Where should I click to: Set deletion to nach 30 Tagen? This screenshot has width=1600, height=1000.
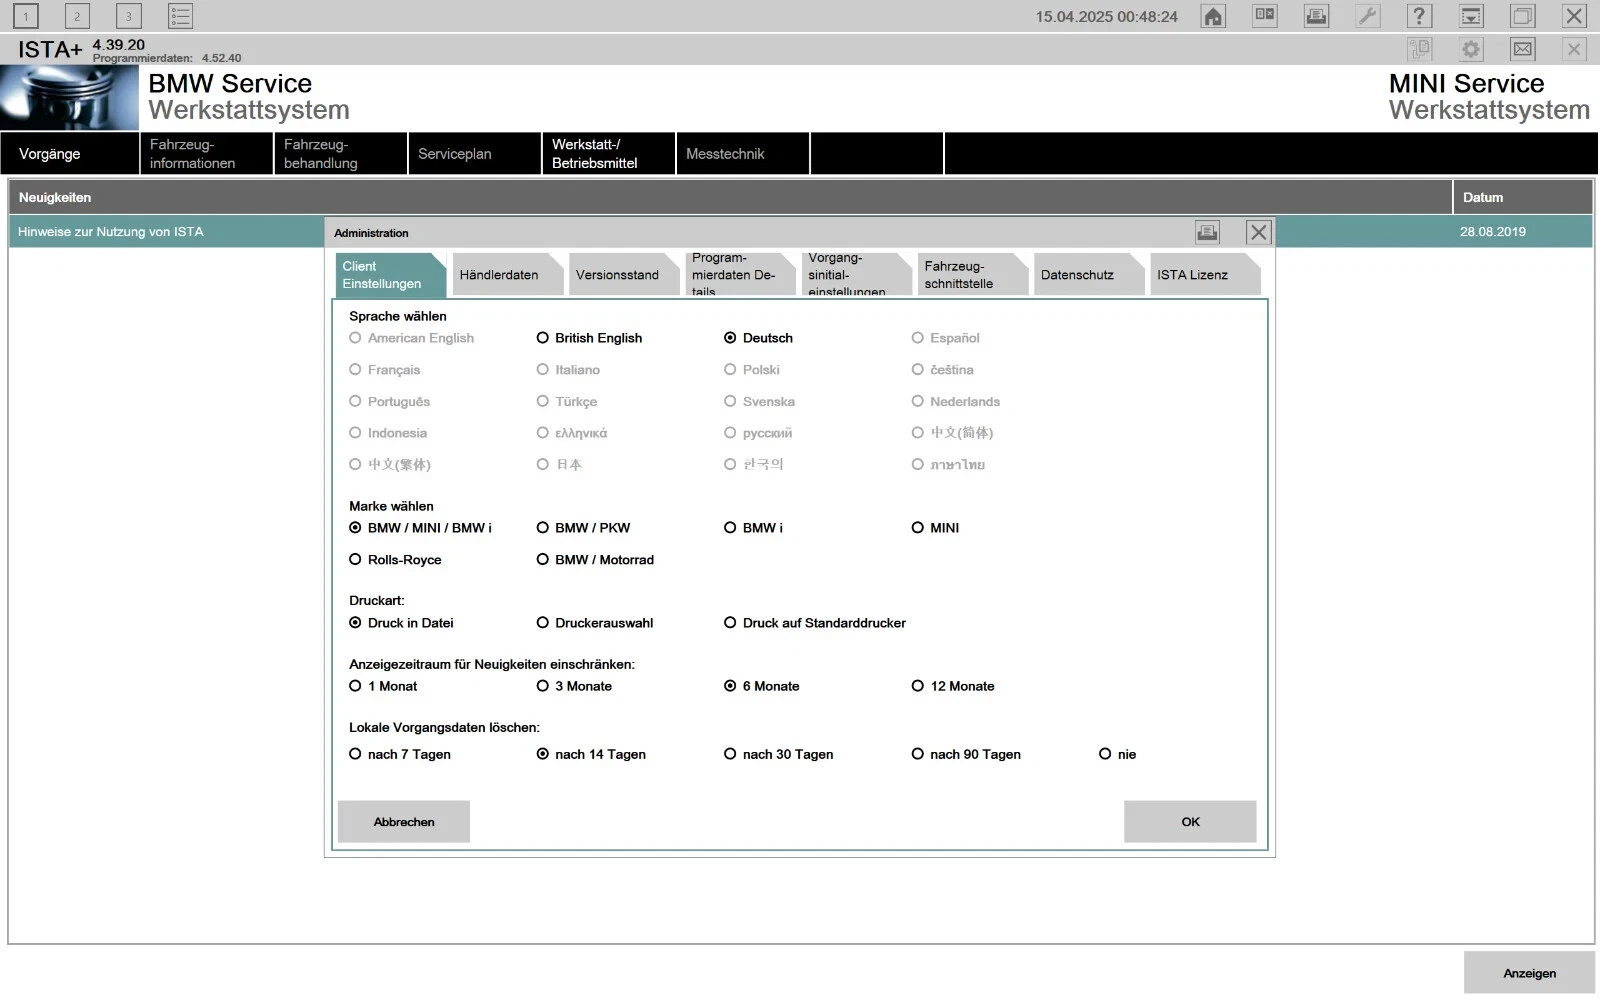[778, 754]
